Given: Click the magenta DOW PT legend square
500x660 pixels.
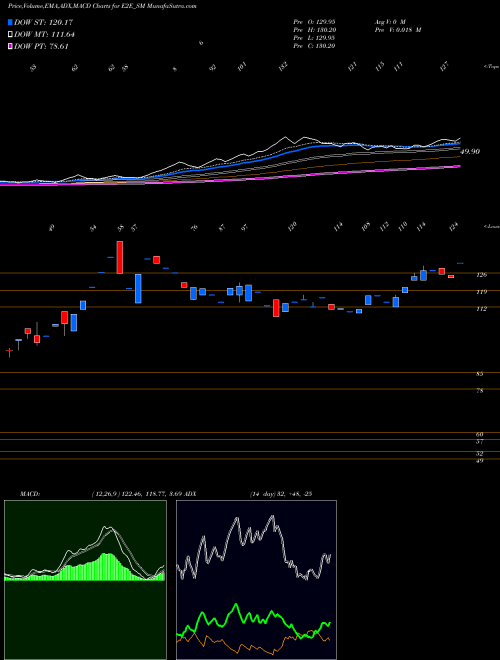Looking at the screenshot, I should click(10, 47).
